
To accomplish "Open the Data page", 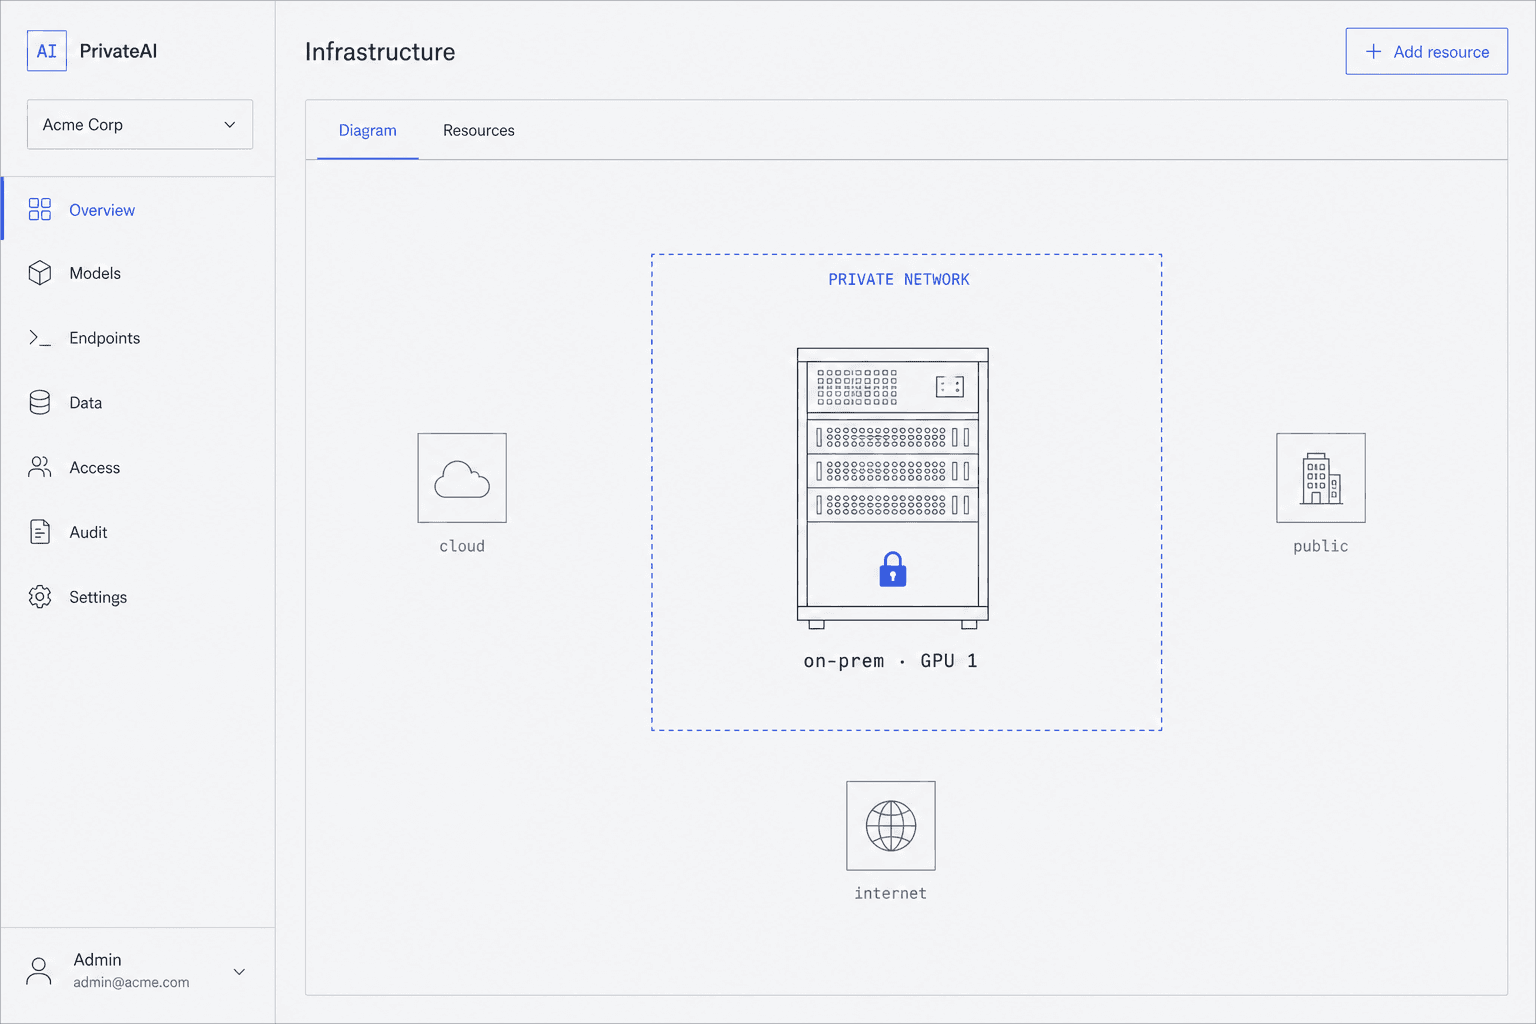I will (x=138, y=402).
